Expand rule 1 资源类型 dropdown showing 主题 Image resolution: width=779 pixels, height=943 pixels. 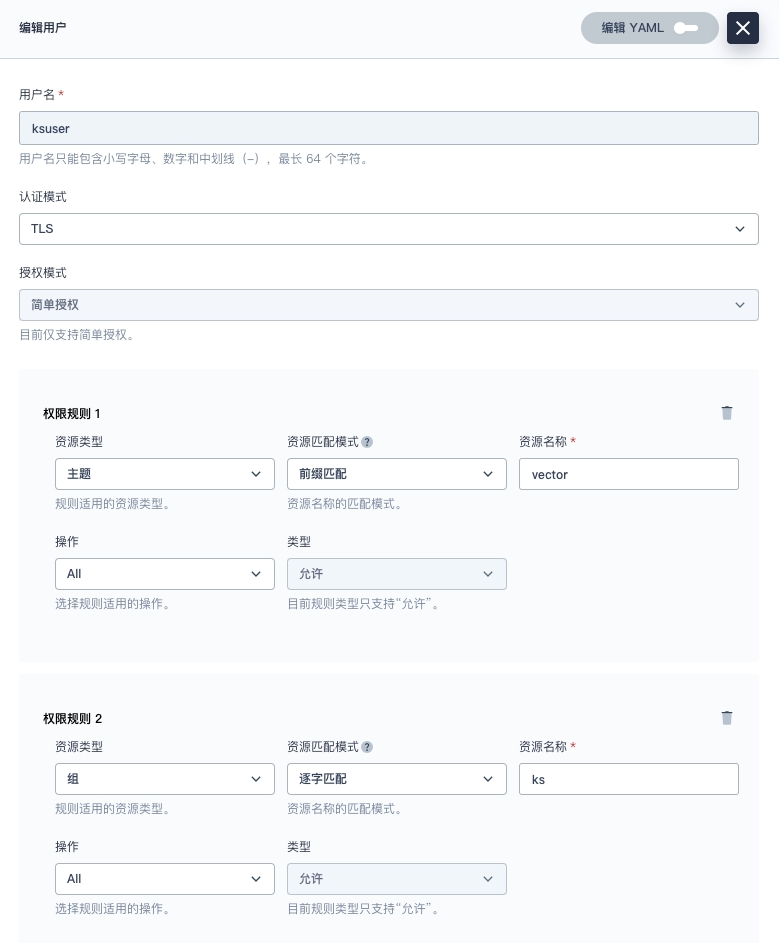tap(164, 474)
